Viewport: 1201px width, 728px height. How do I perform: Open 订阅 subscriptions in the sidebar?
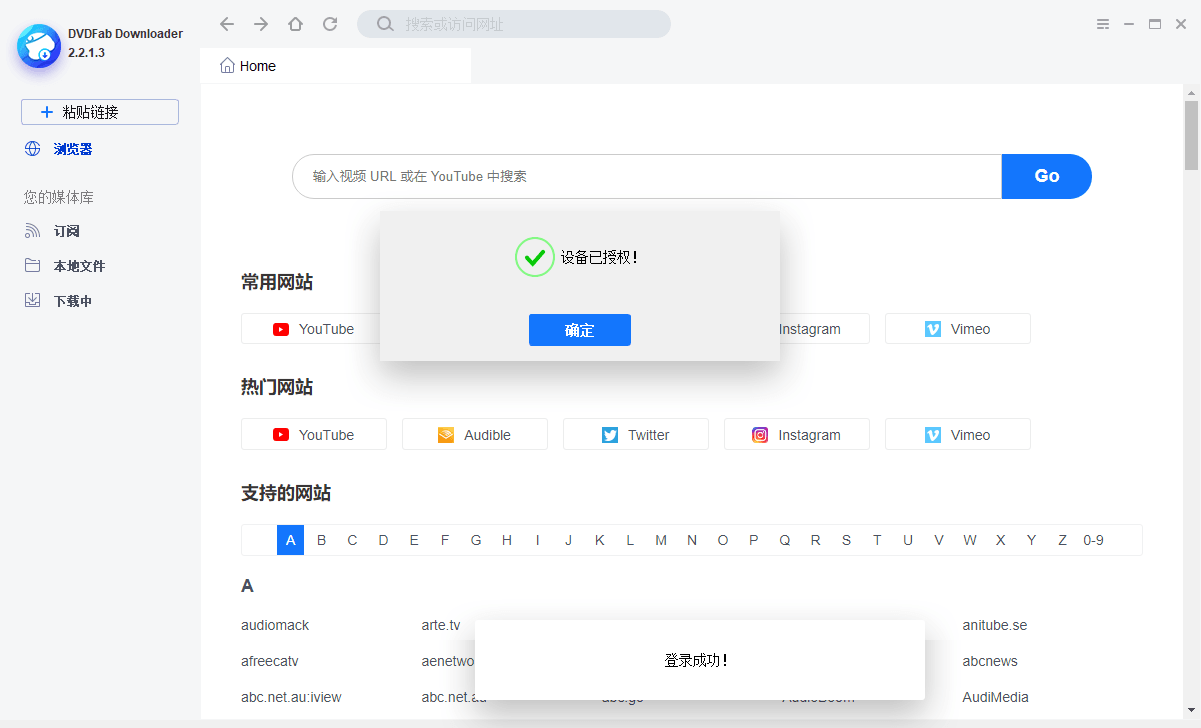[x=66, y=231]
